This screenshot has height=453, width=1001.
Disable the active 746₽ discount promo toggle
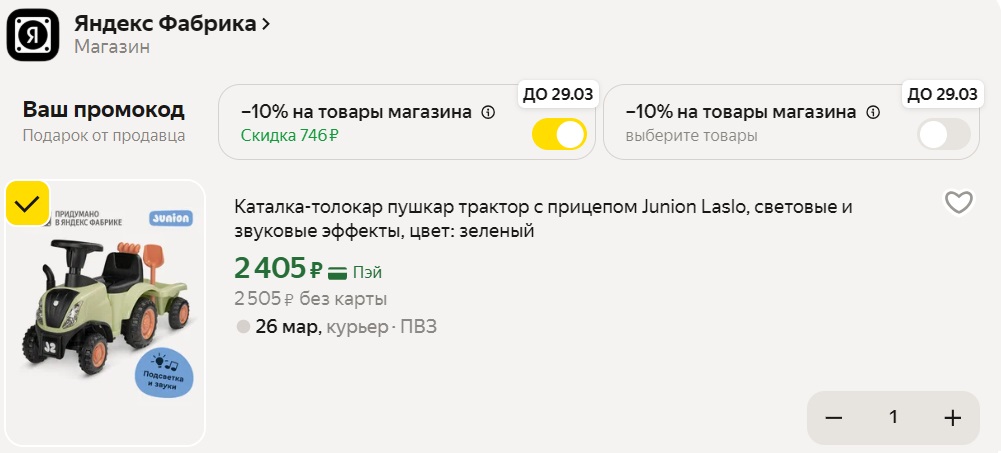559,135
